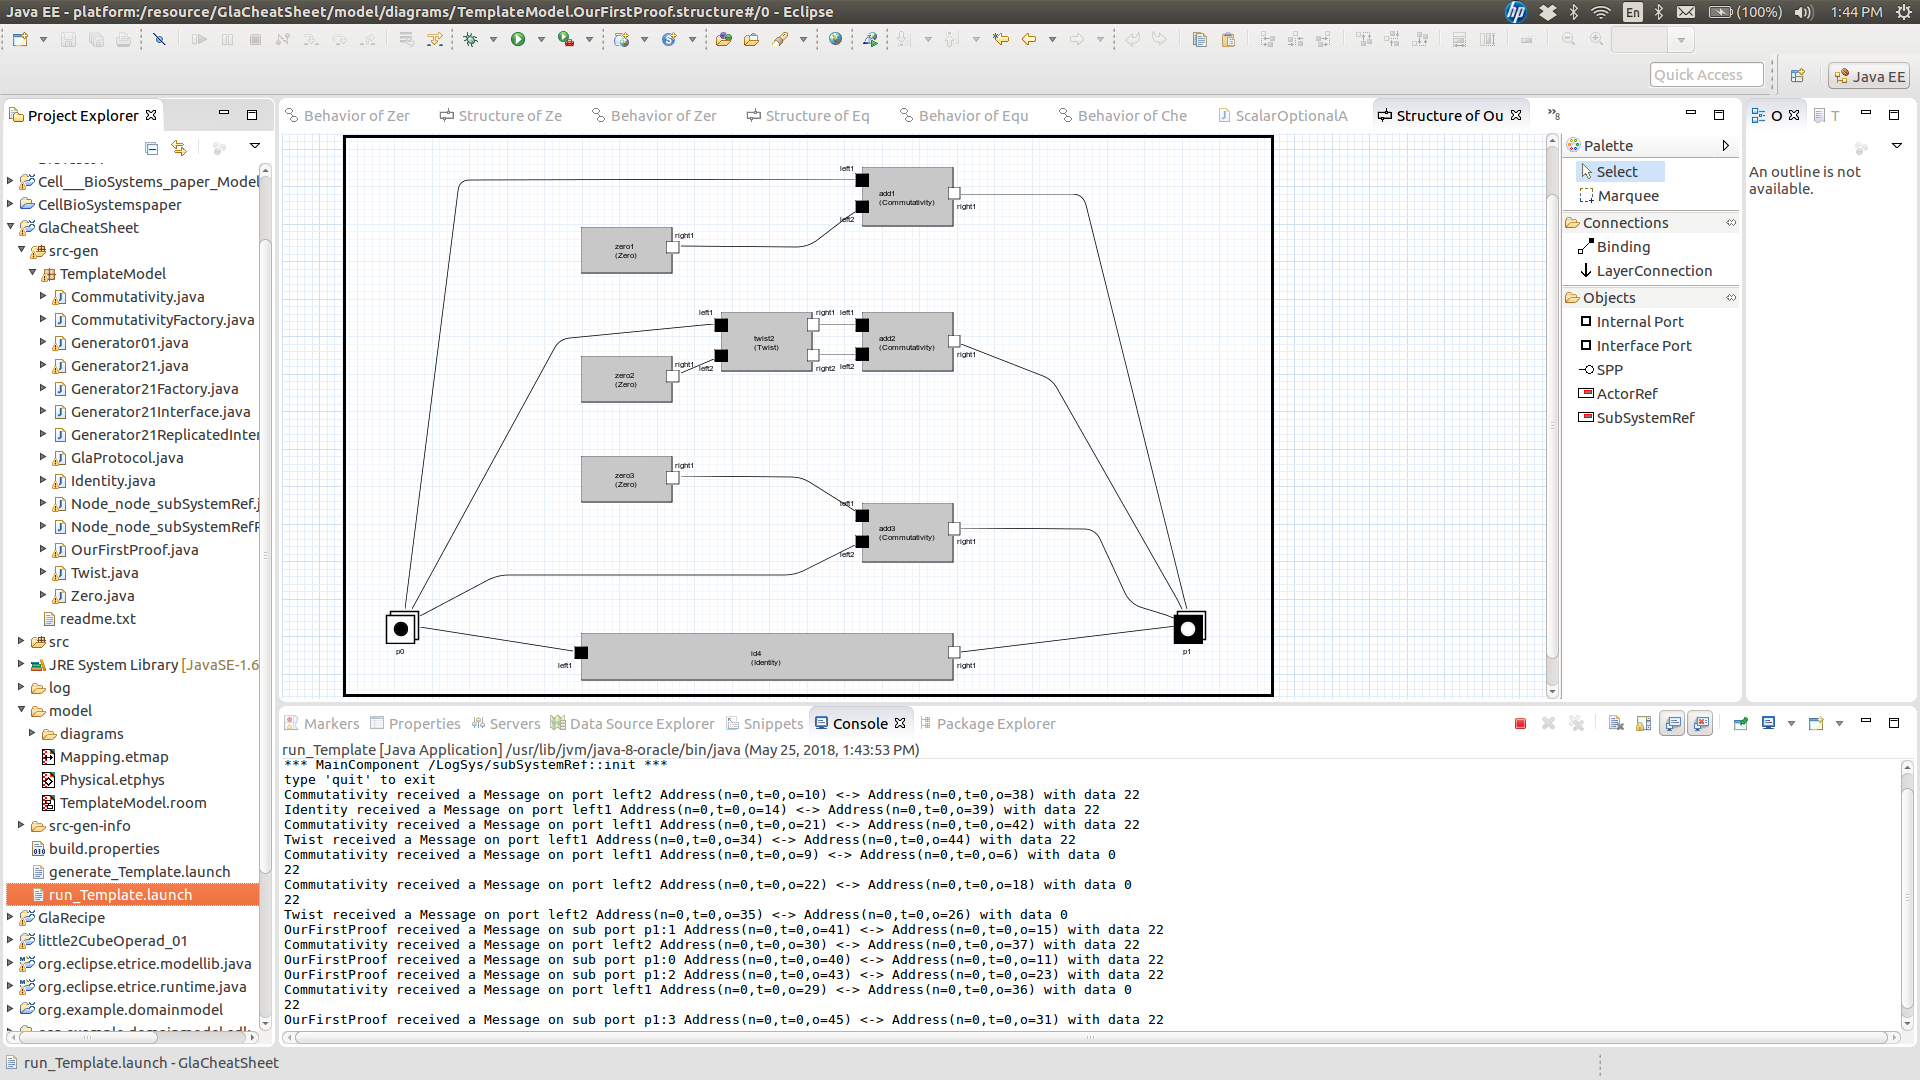1920x1080 pixels.
Task: Select OurFirstProof.java in Project Explorer
Action: pos(134,550)
